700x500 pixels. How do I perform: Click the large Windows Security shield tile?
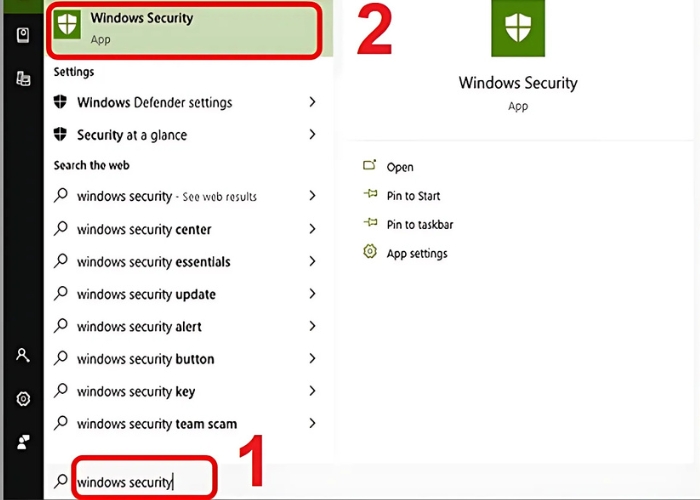[x=517, y=31]
